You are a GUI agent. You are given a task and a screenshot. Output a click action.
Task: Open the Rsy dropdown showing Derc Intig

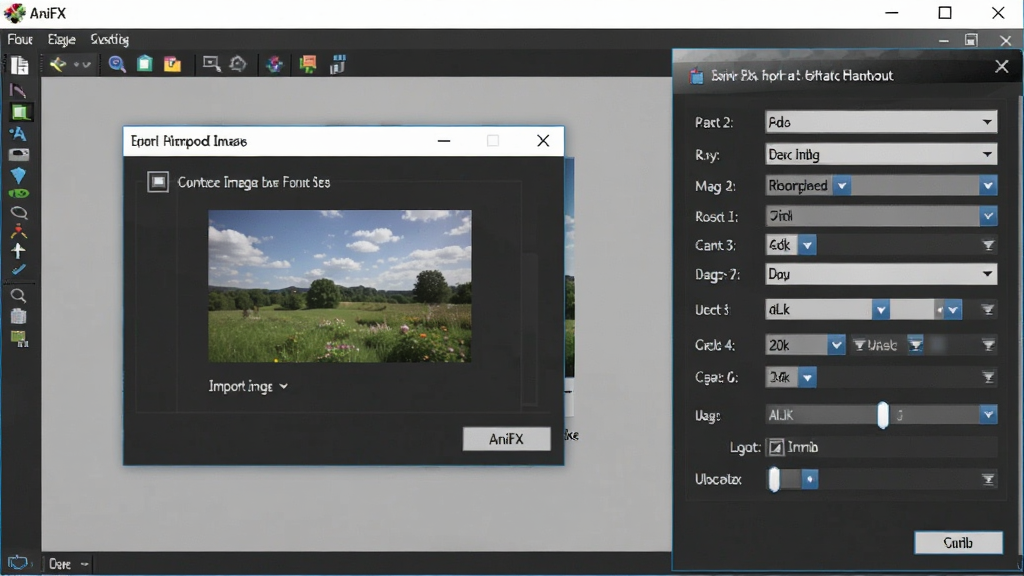881,155
